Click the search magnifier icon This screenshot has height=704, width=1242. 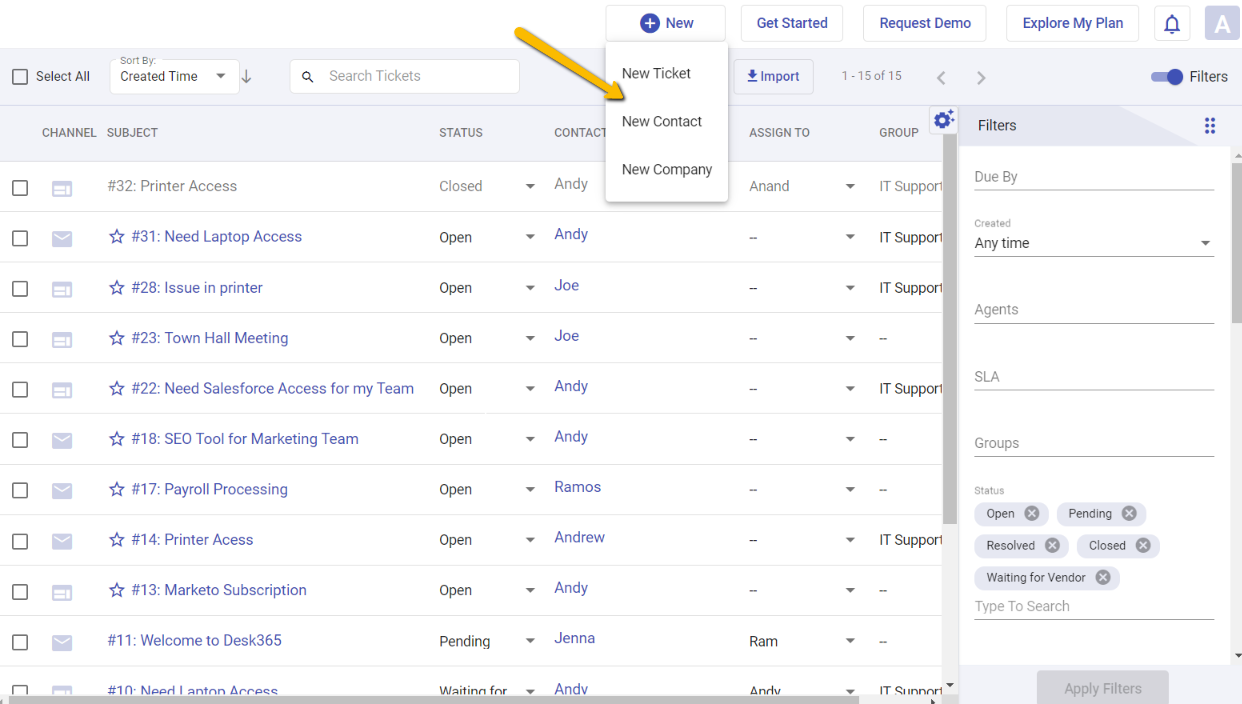pyautogui.click(x=307, y=76)
